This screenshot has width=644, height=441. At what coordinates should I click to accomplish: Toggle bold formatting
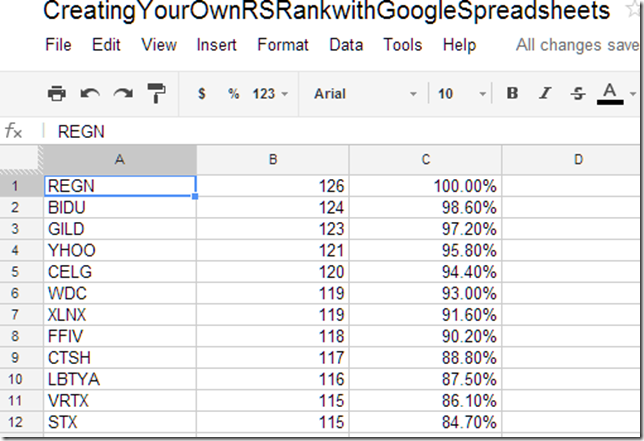[x=512, y=93]
